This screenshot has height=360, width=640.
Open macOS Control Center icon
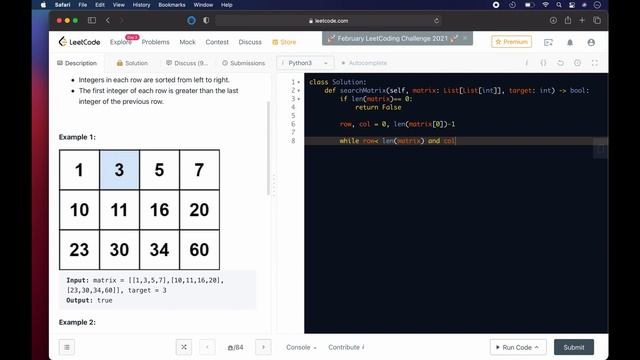tap(572, 5)
